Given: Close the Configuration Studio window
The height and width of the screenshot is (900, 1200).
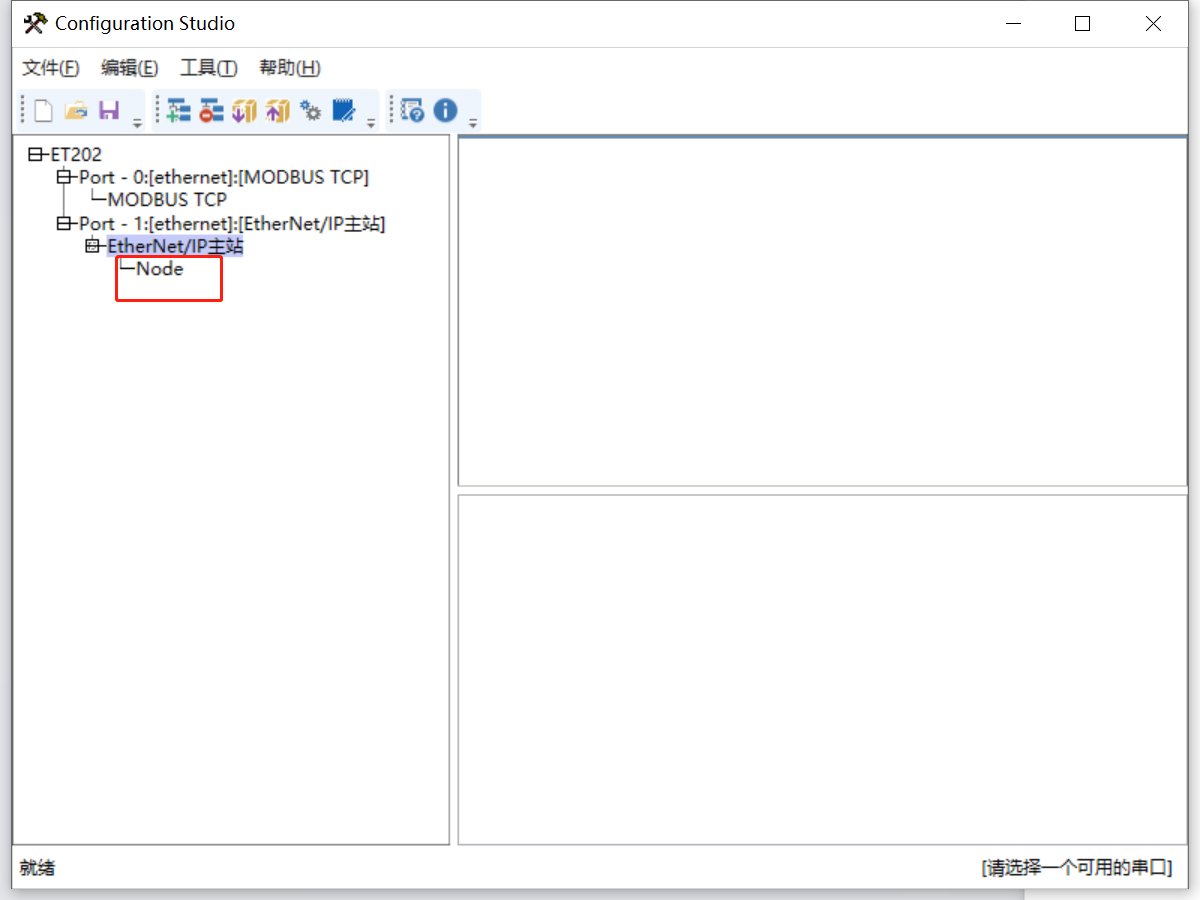Looking at the screenshot, I should click(x=1153, y=24).
